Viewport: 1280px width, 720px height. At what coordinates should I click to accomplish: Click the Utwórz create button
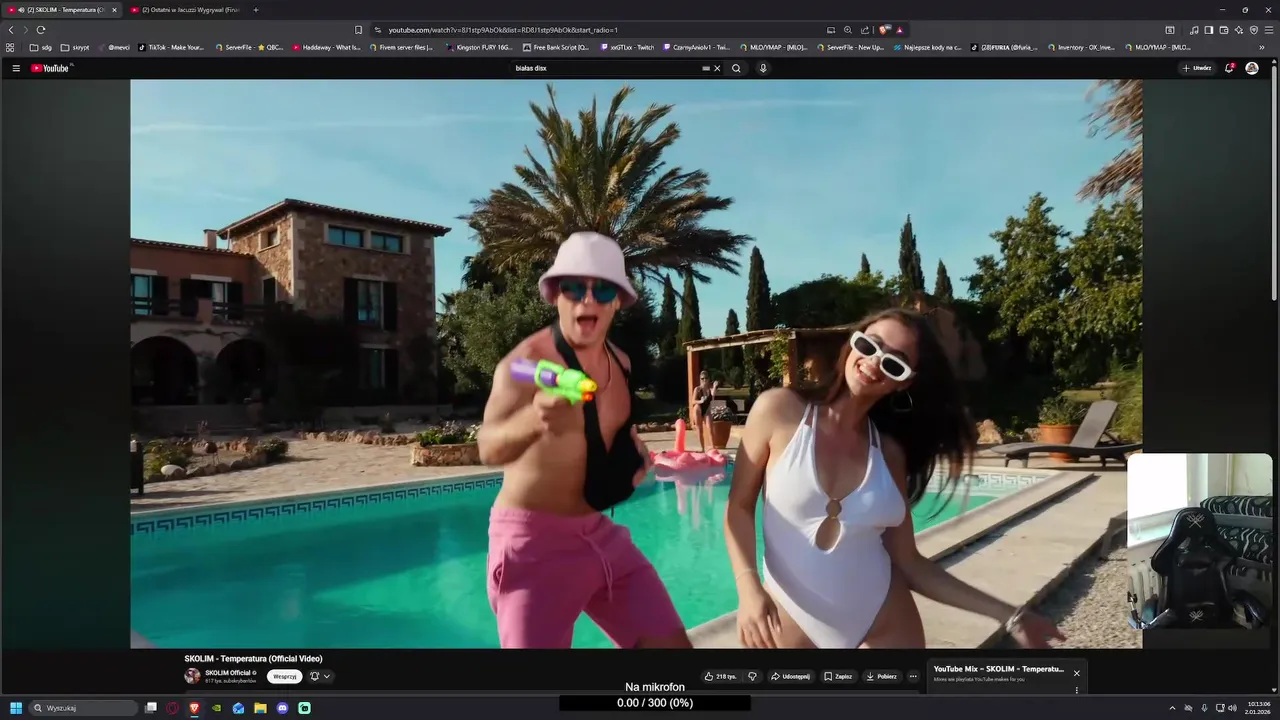(1197, 68)
